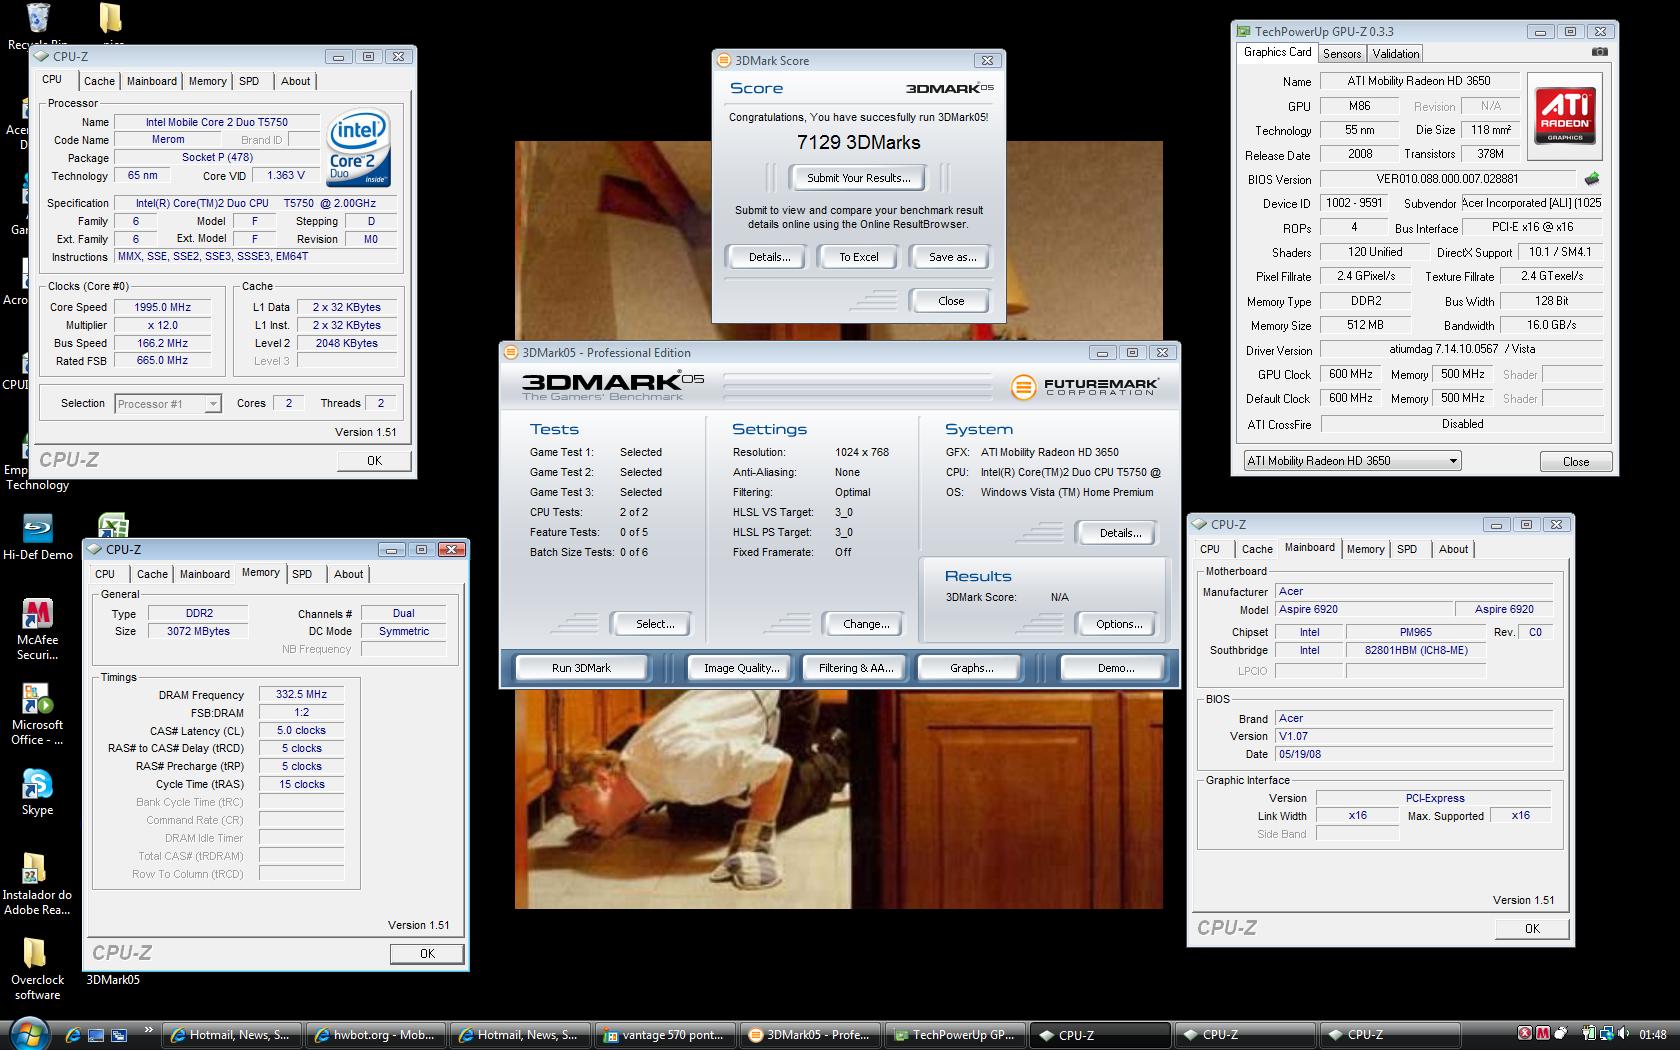Open Options under Results
Screen dimensions: 1680x1050
[x=1119, y=624]
